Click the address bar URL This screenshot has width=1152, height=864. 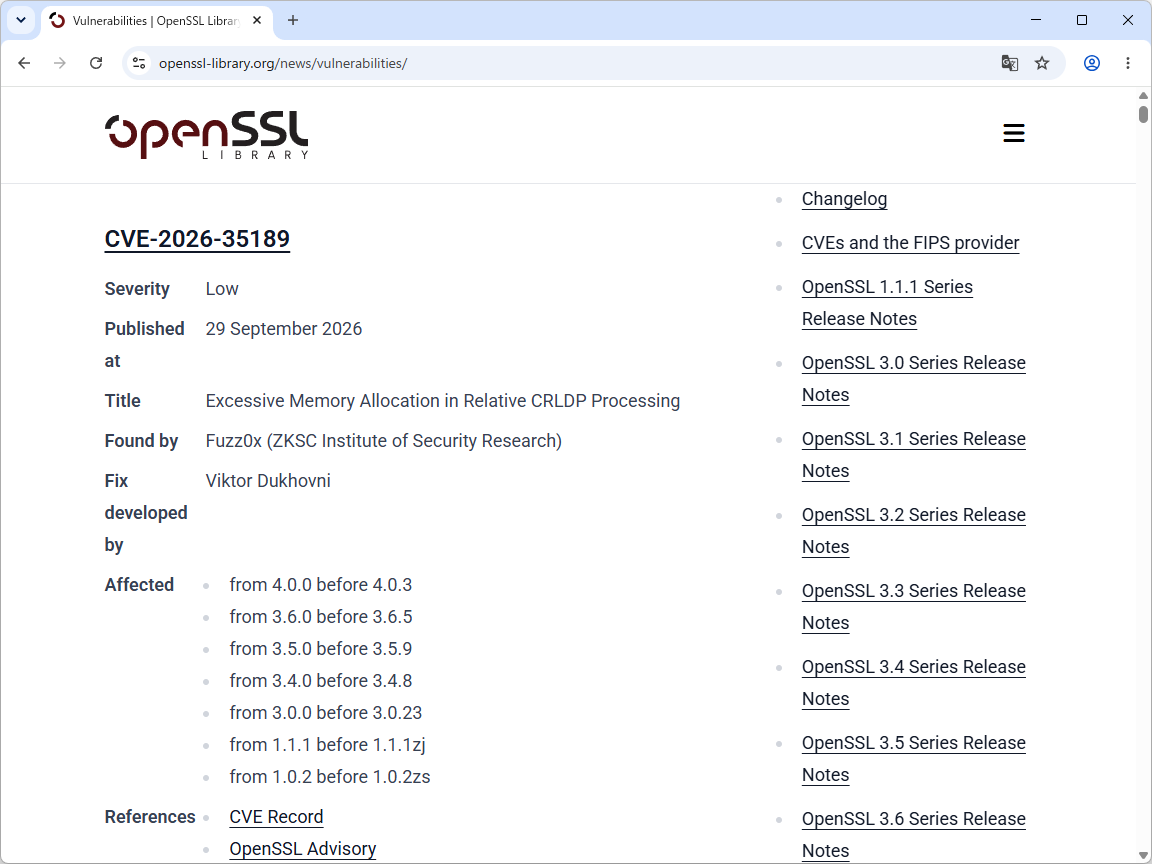(283, 63)
